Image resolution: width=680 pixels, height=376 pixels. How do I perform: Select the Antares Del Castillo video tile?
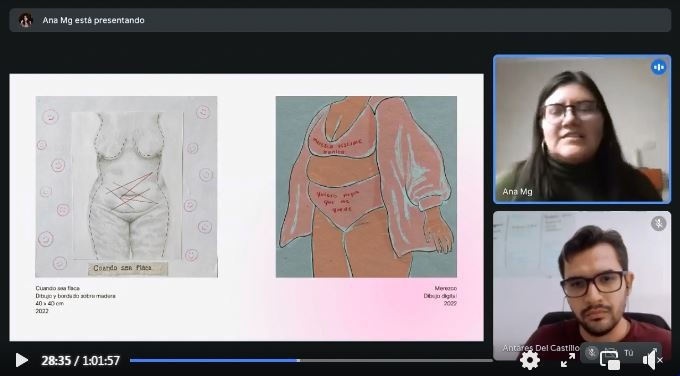point(582,285)
